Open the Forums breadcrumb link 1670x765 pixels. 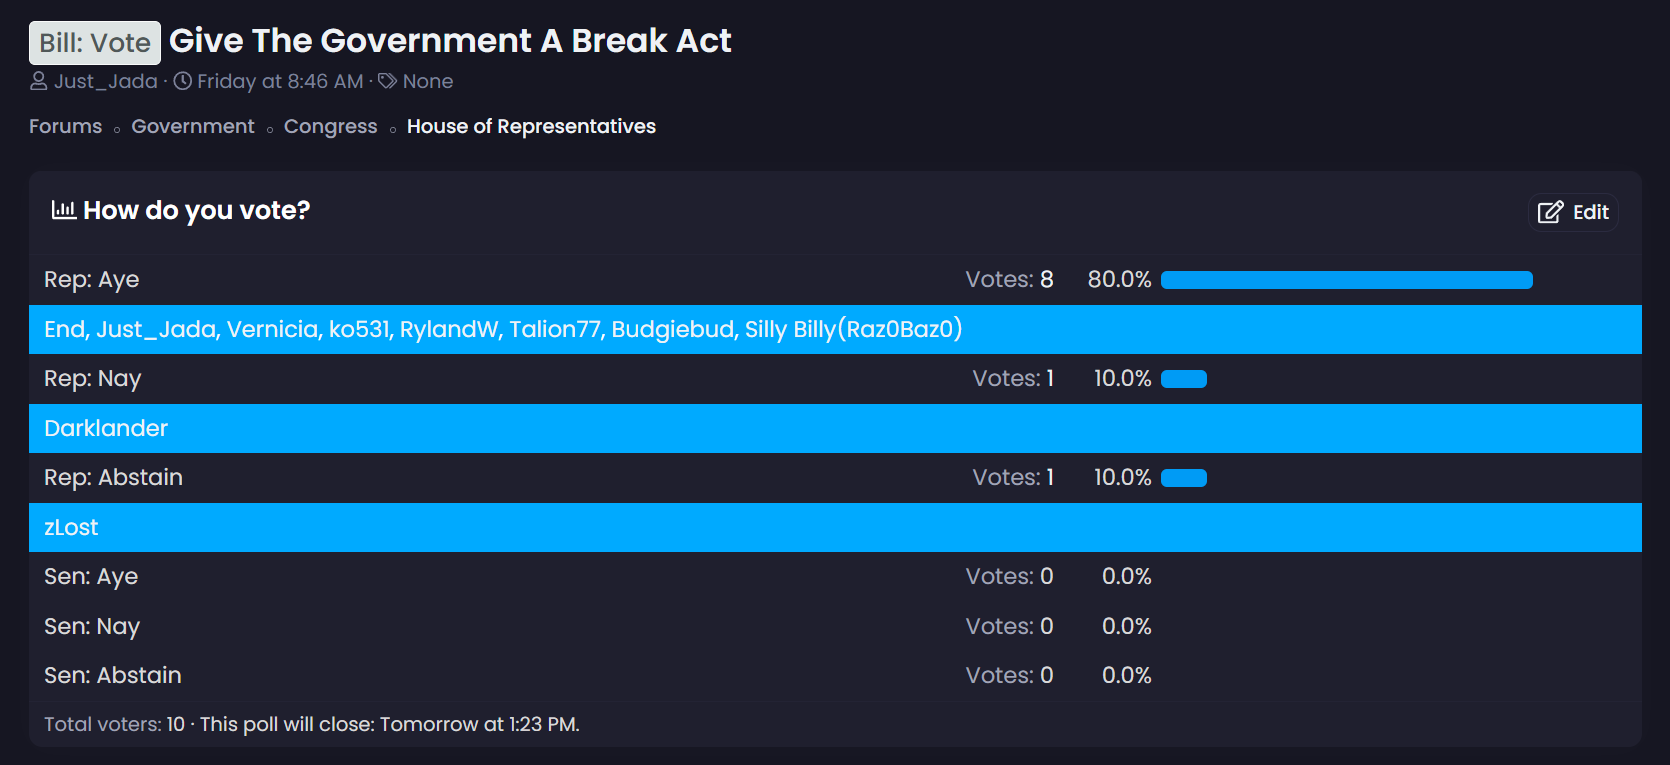tap(65, 126)
